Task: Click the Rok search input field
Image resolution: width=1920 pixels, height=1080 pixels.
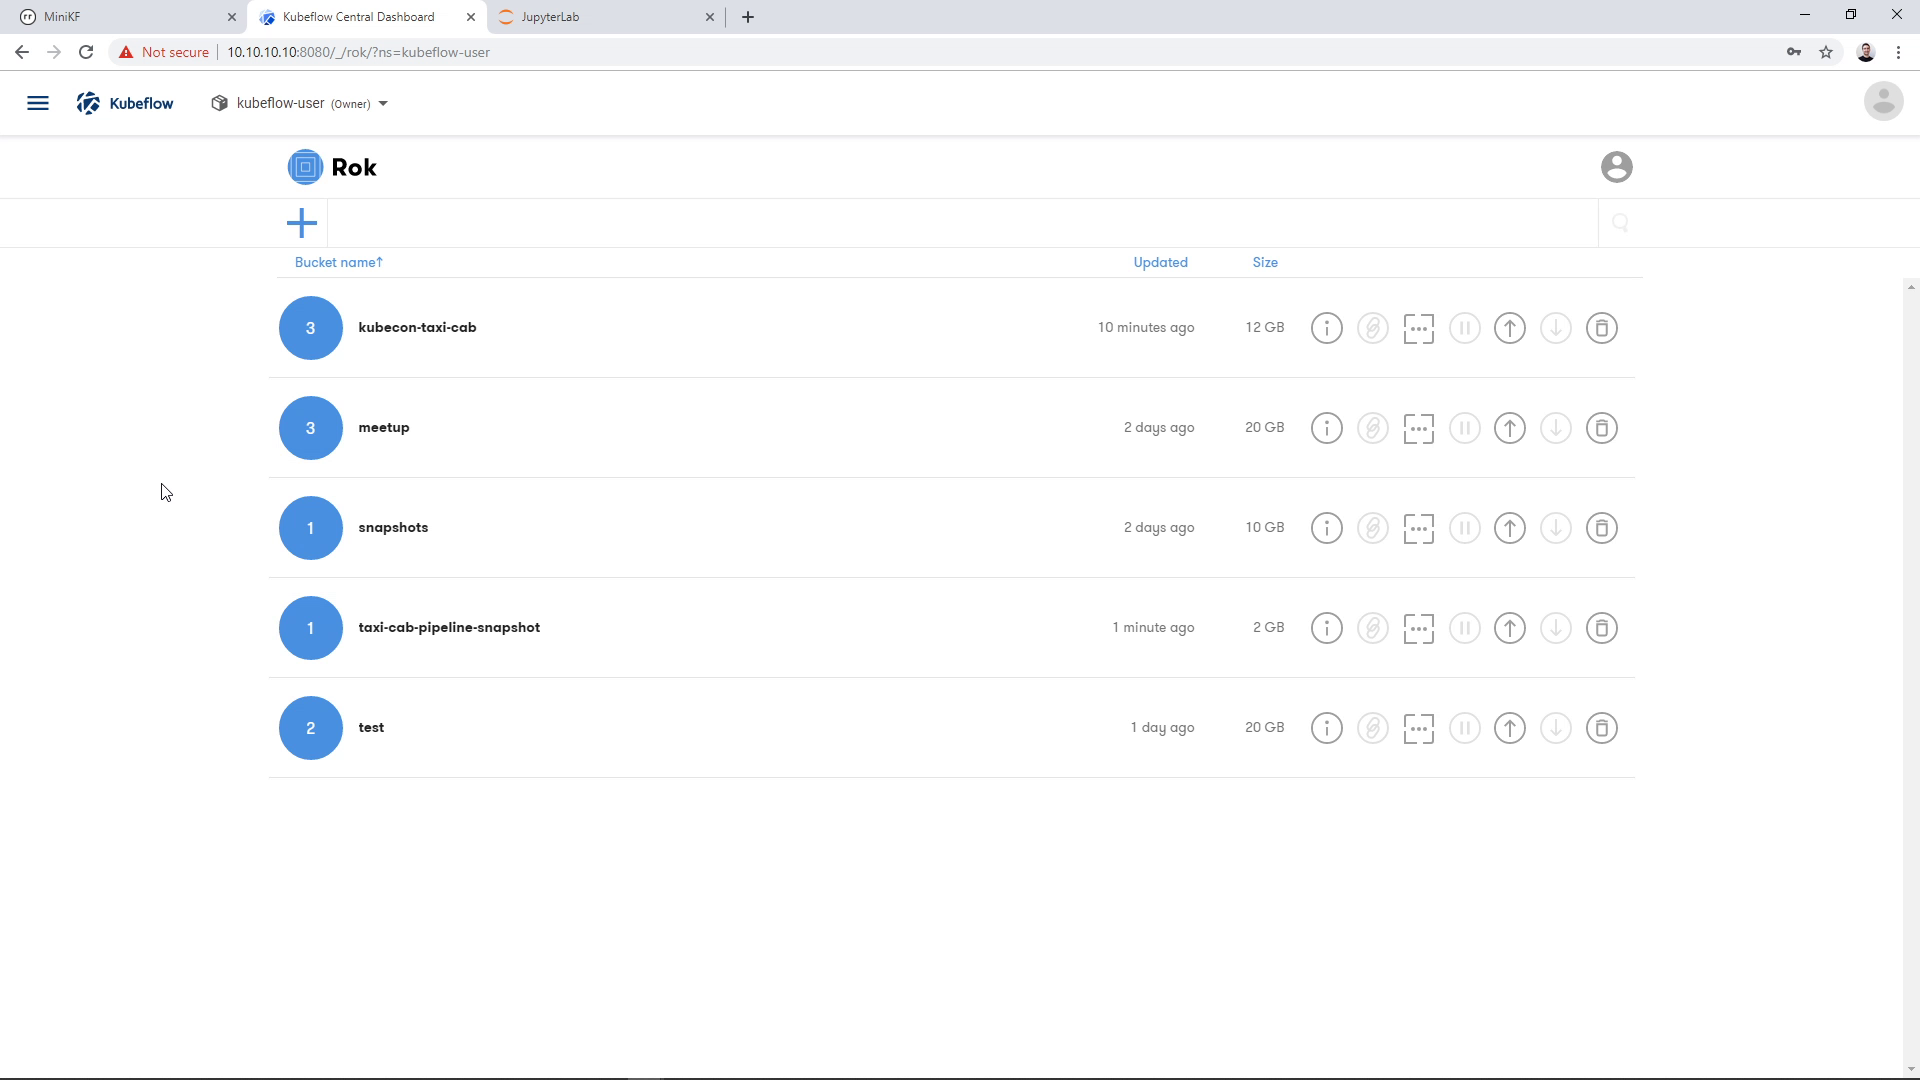Action: (x=963, y=223)
